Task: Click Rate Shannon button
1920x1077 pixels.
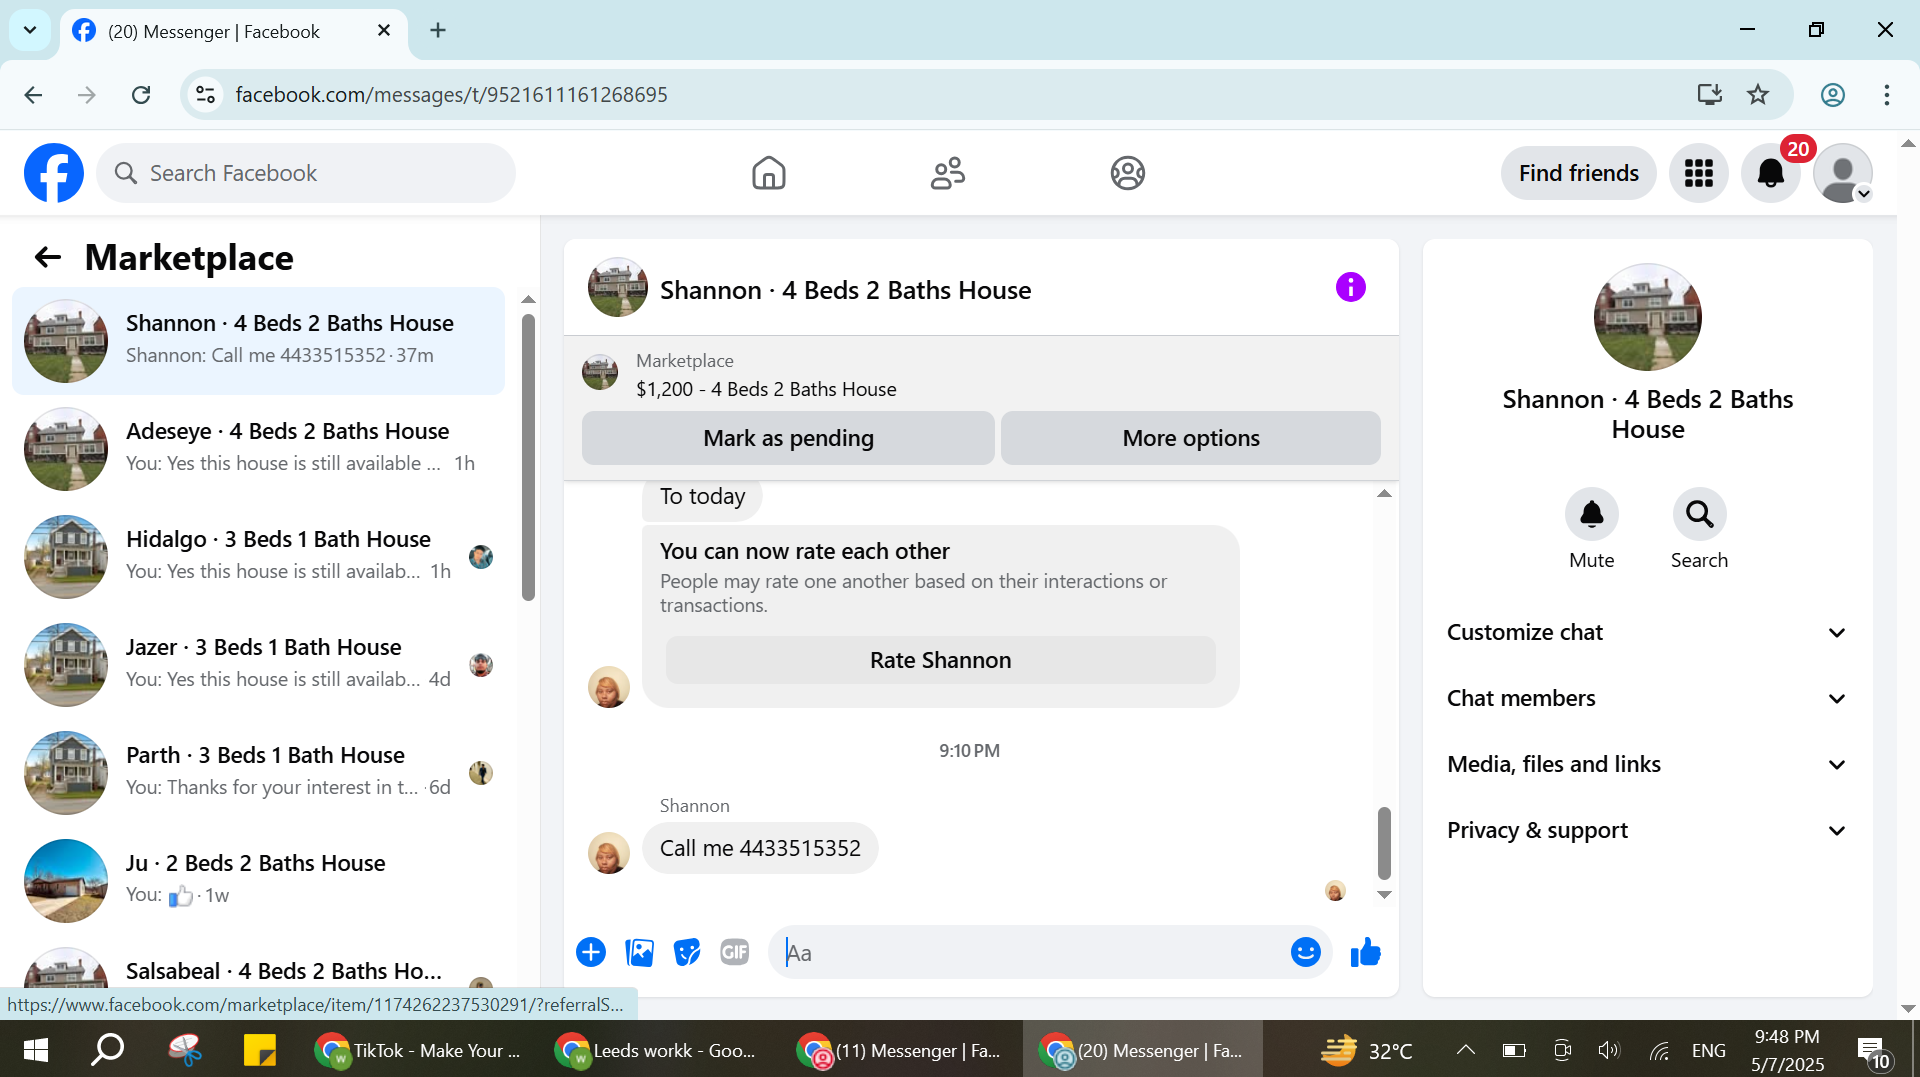Action: click(940, 660)
